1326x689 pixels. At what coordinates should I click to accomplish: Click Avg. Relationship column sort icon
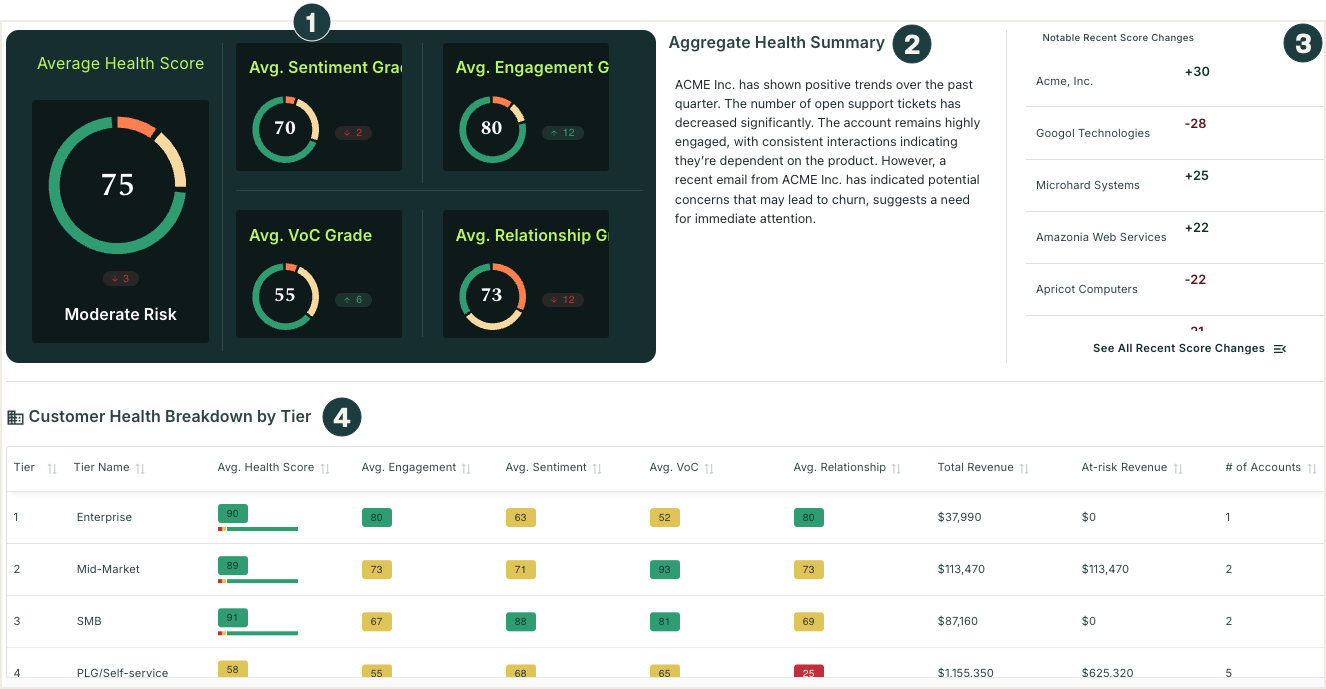tap(896, 468)
